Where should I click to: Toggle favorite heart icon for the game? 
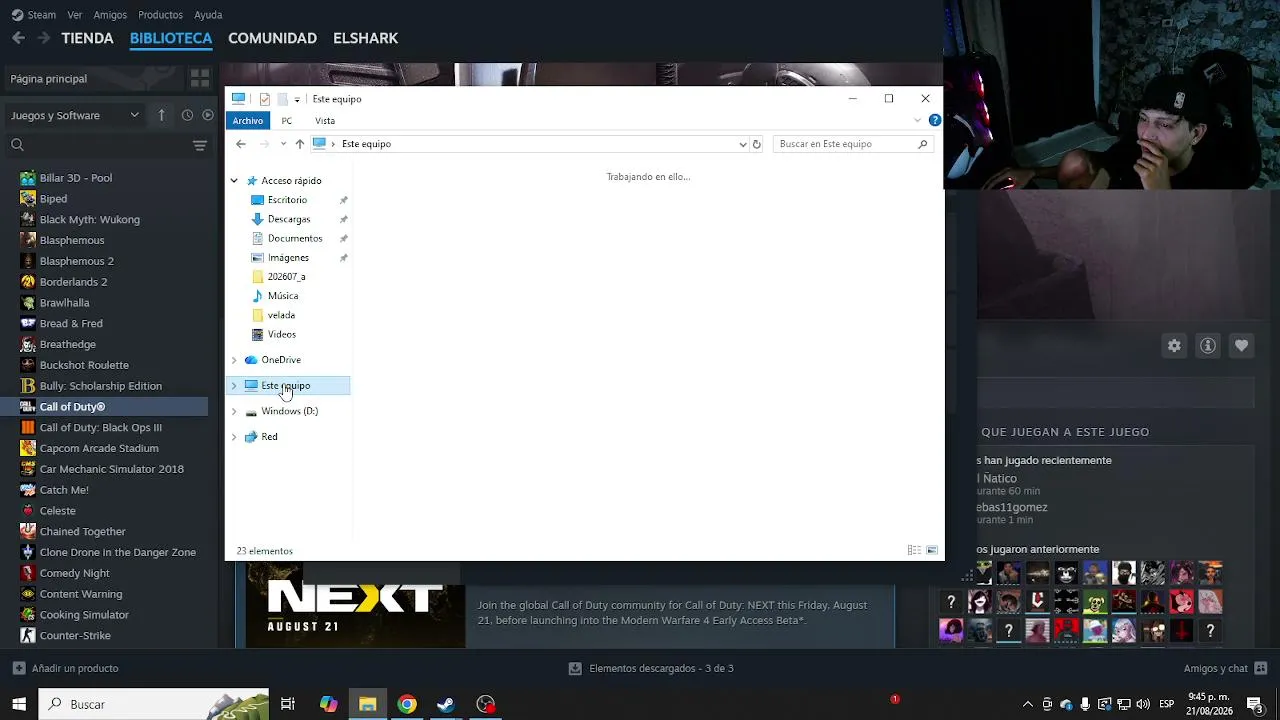coord(1241,346)
